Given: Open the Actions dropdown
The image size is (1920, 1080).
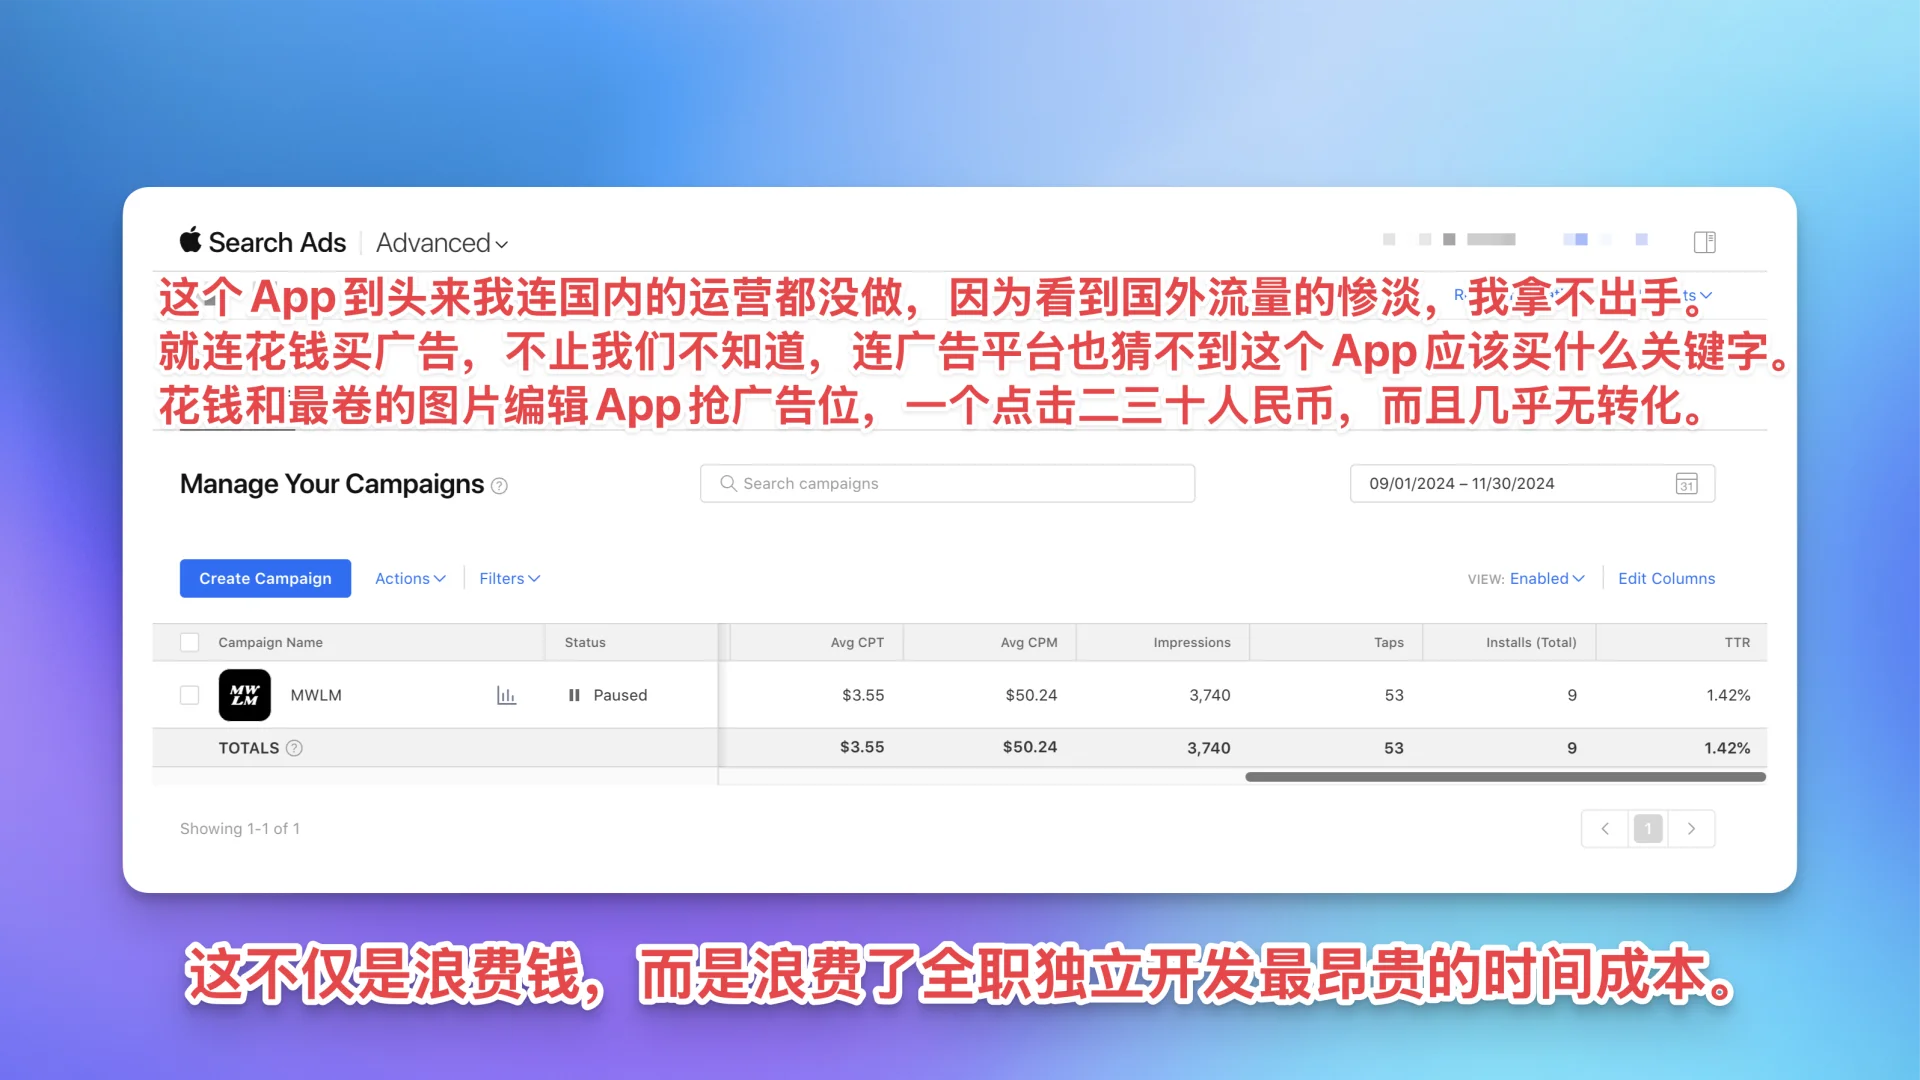Looking at the screenshot, I should 409,578.
